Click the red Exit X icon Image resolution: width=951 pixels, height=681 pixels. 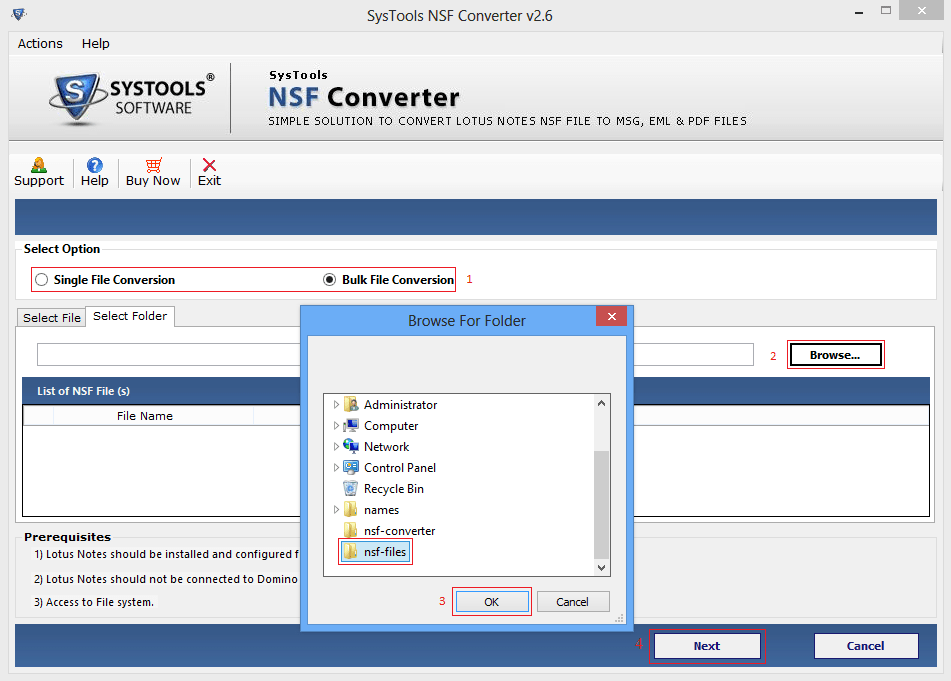209,165
